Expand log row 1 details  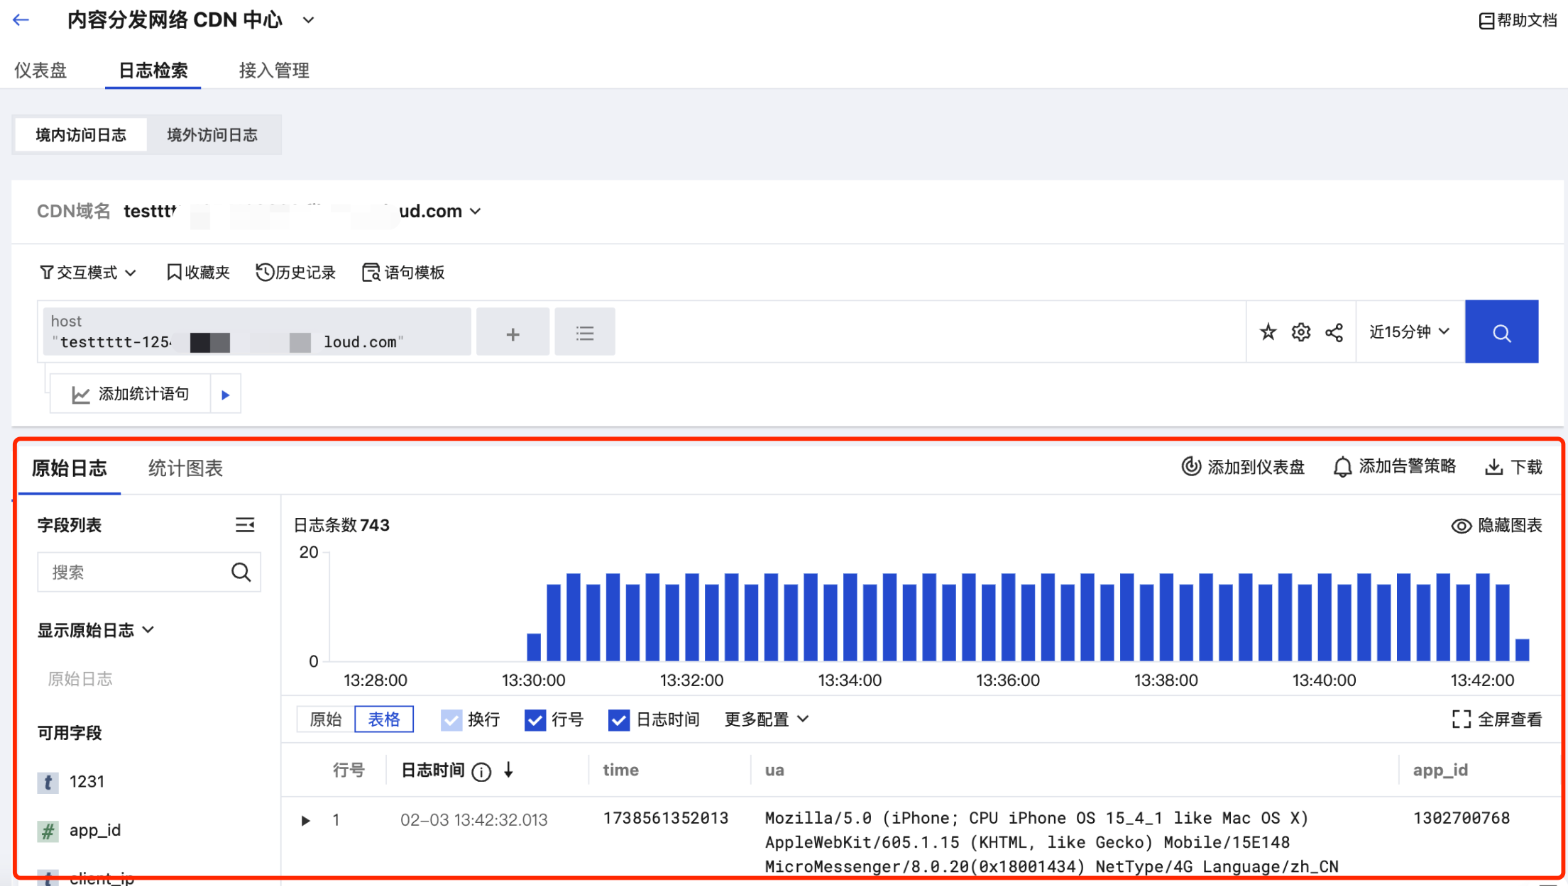click(x=306, y=821)
